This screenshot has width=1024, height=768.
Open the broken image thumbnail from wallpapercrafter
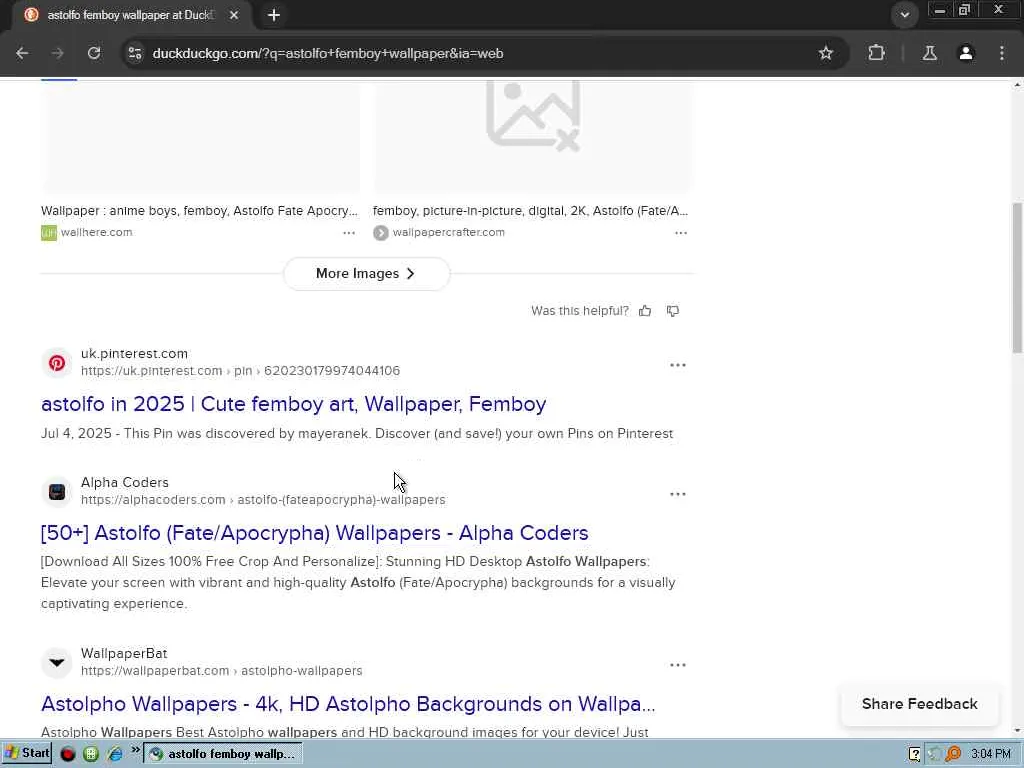533,136
